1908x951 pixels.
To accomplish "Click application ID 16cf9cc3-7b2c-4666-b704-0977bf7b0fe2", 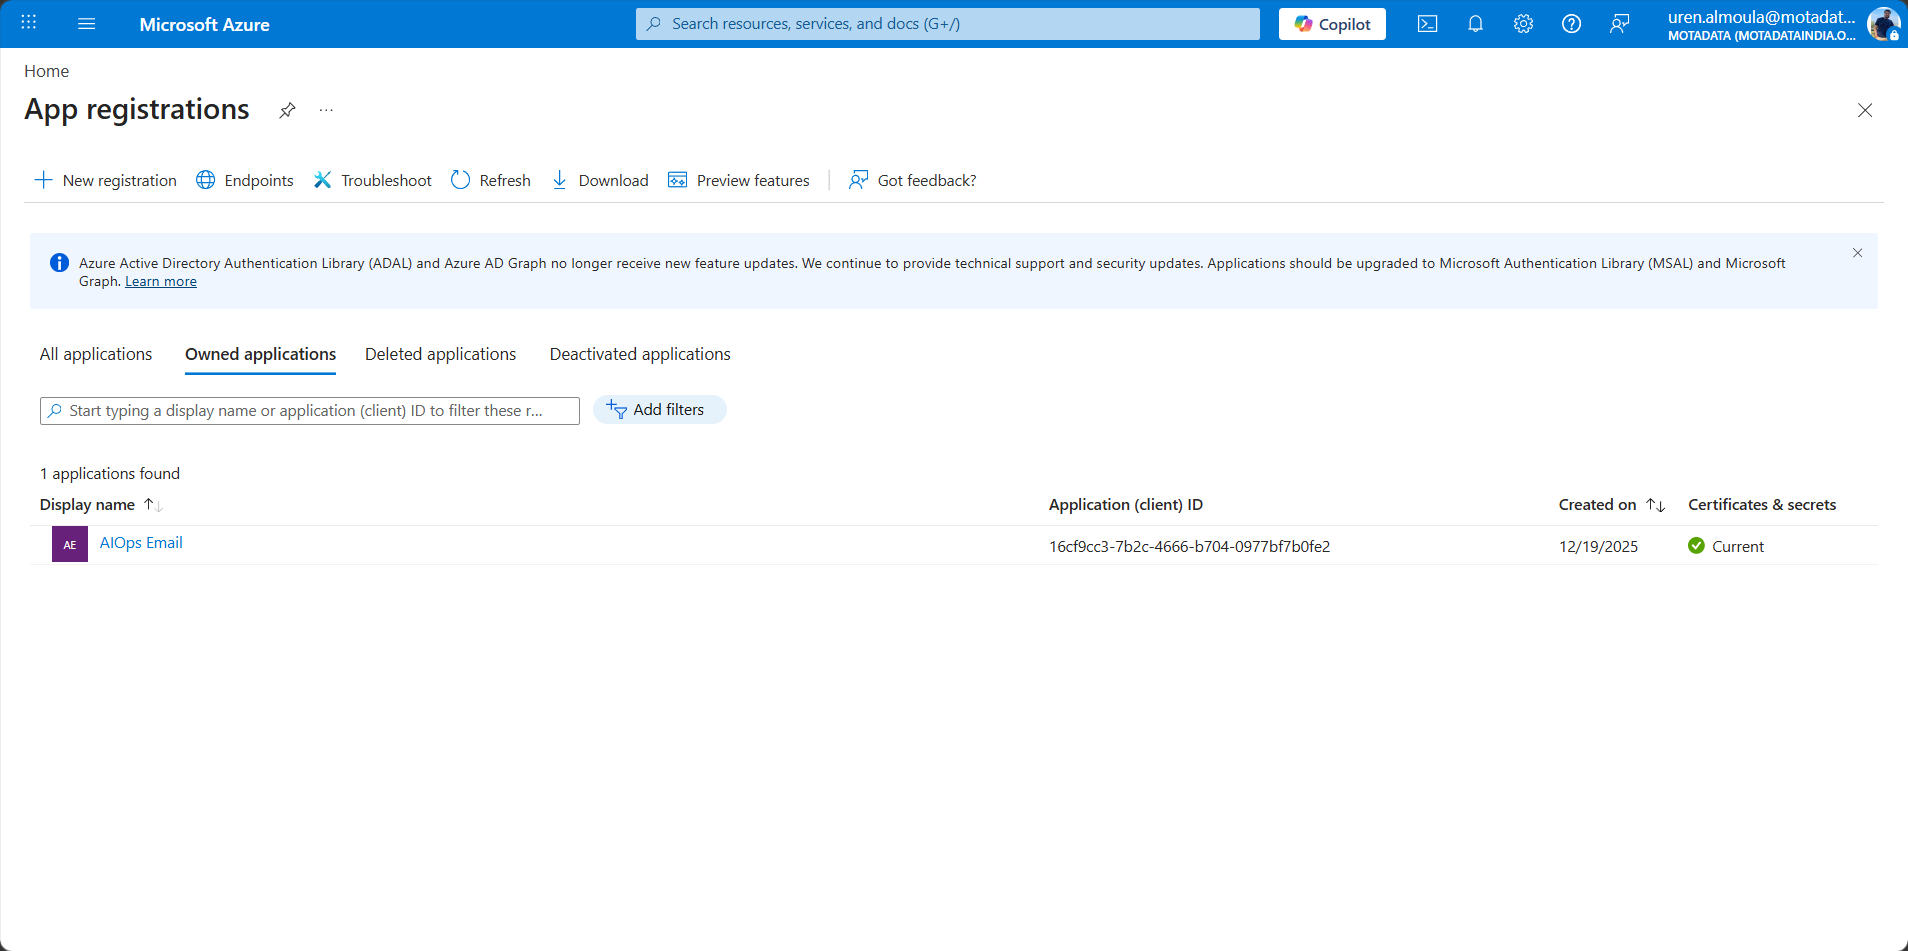I will tap(1189, 547).
